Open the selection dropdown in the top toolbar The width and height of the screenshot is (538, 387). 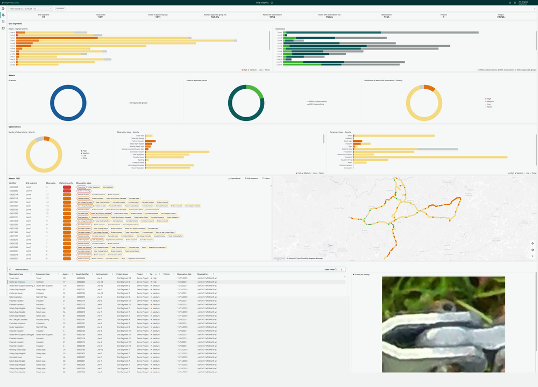coord(30,8)
